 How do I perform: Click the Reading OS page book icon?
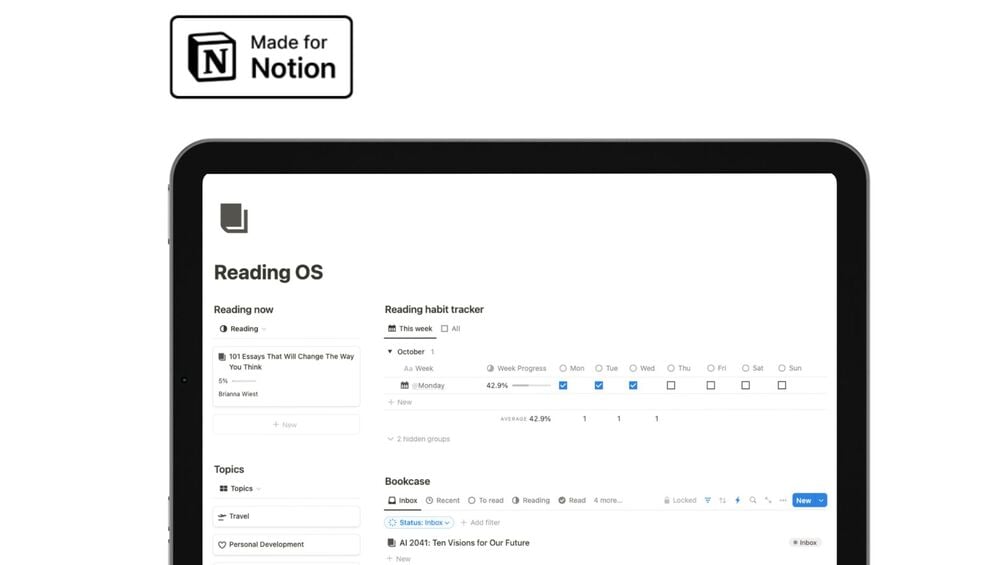[x=234, y=218]
